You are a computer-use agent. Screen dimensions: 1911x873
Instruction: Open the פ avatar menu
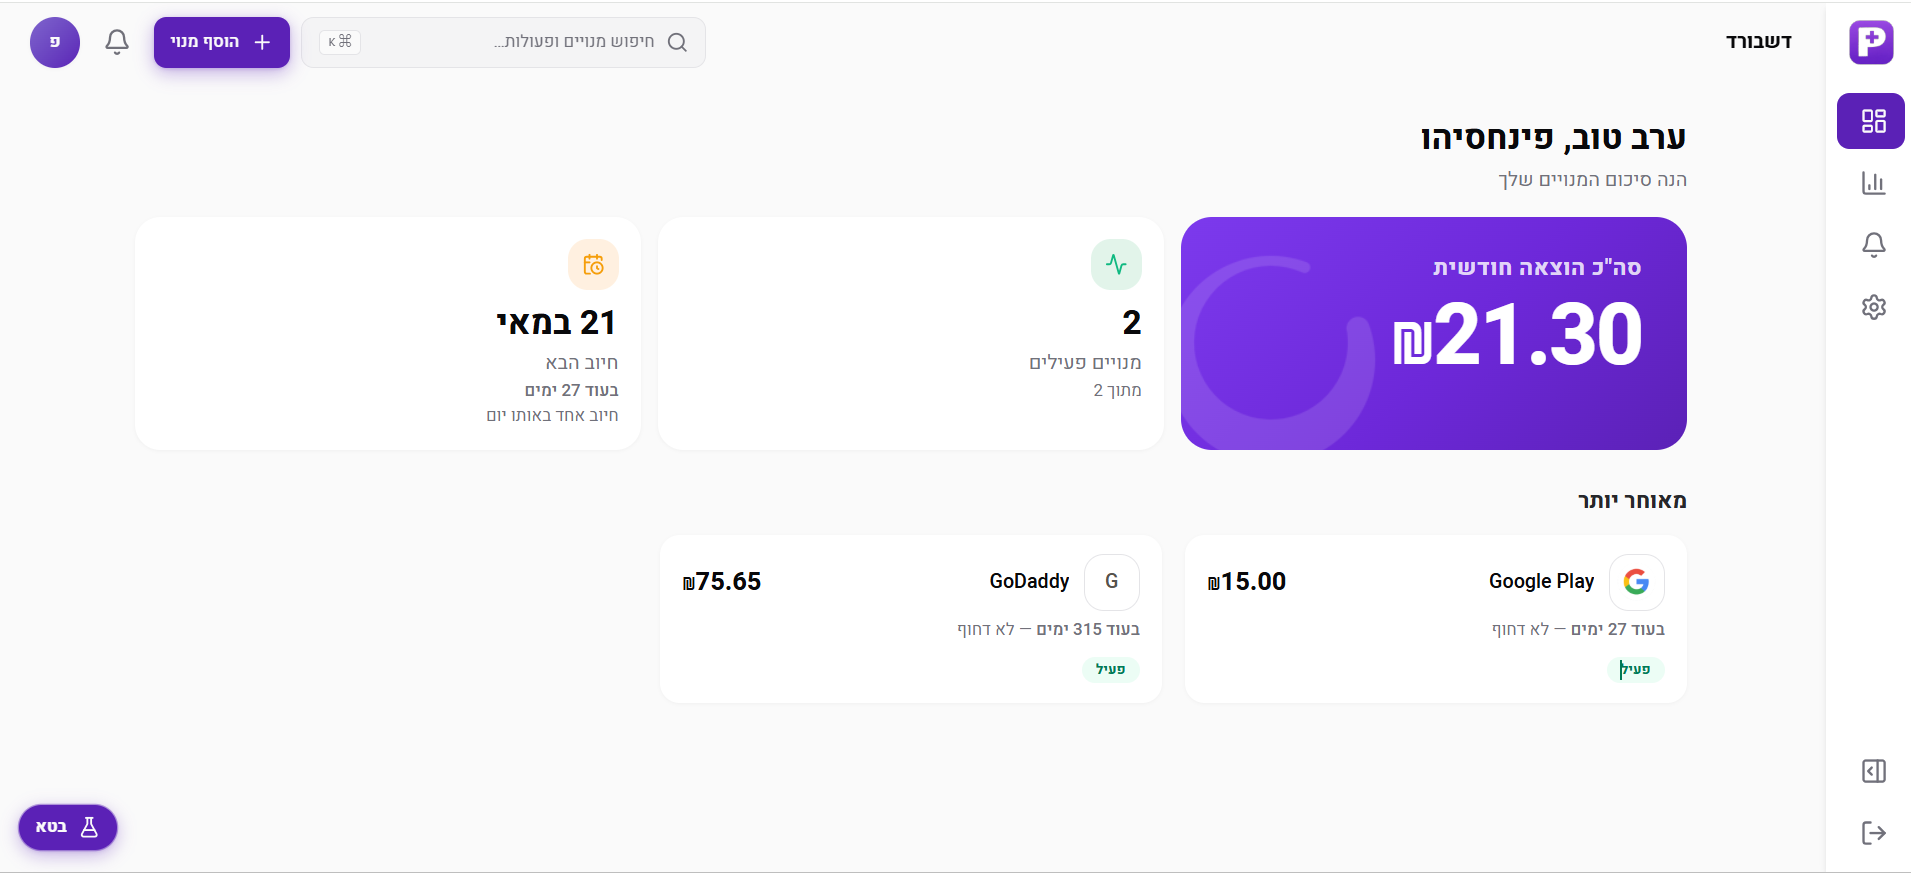pos(54,42)
